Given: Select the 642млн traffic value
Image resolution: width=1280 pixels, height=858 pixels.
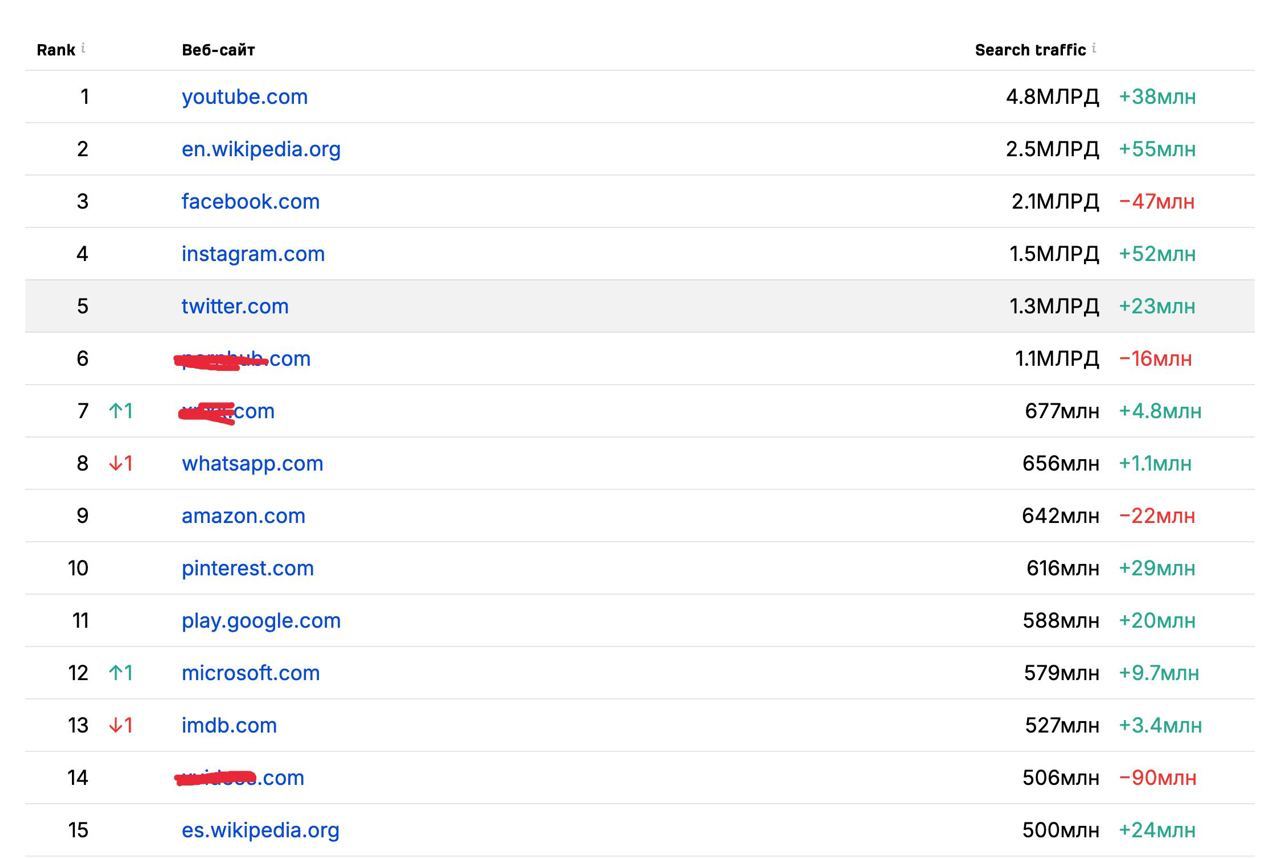Looking at the screenshot, I should (1060, 516).
